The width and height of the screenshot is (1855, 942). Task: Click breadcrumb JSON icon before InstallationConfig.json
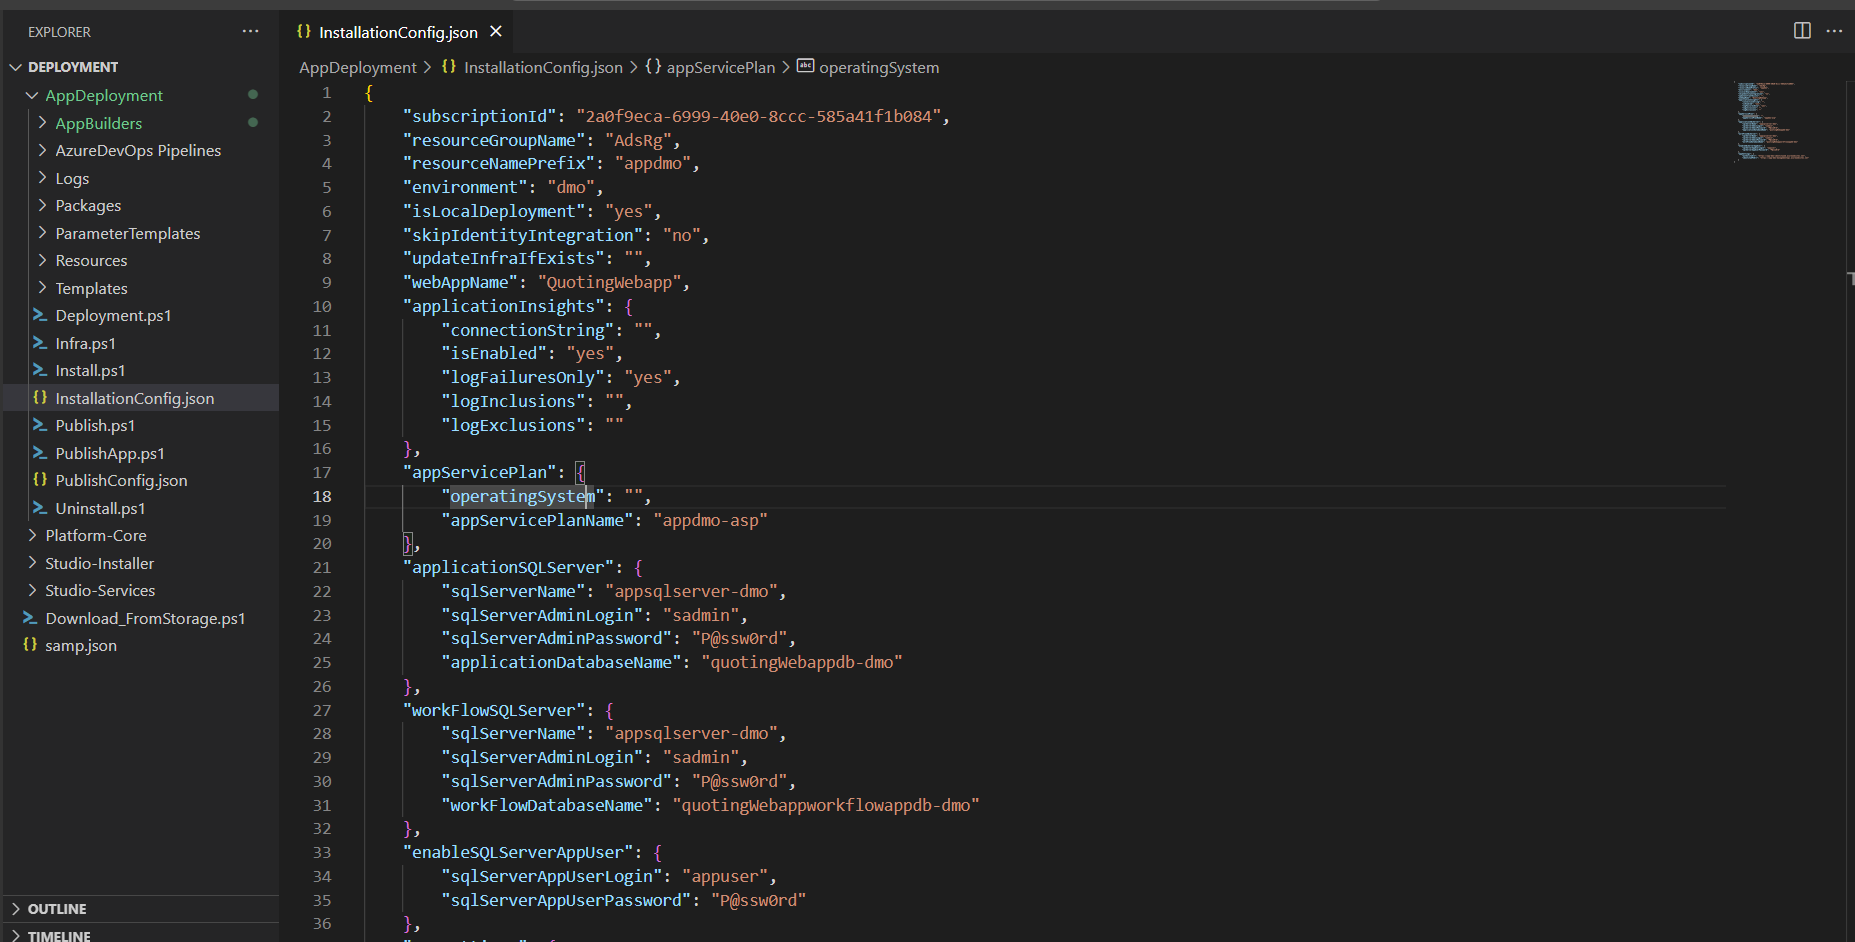click(x=449, y=67)
